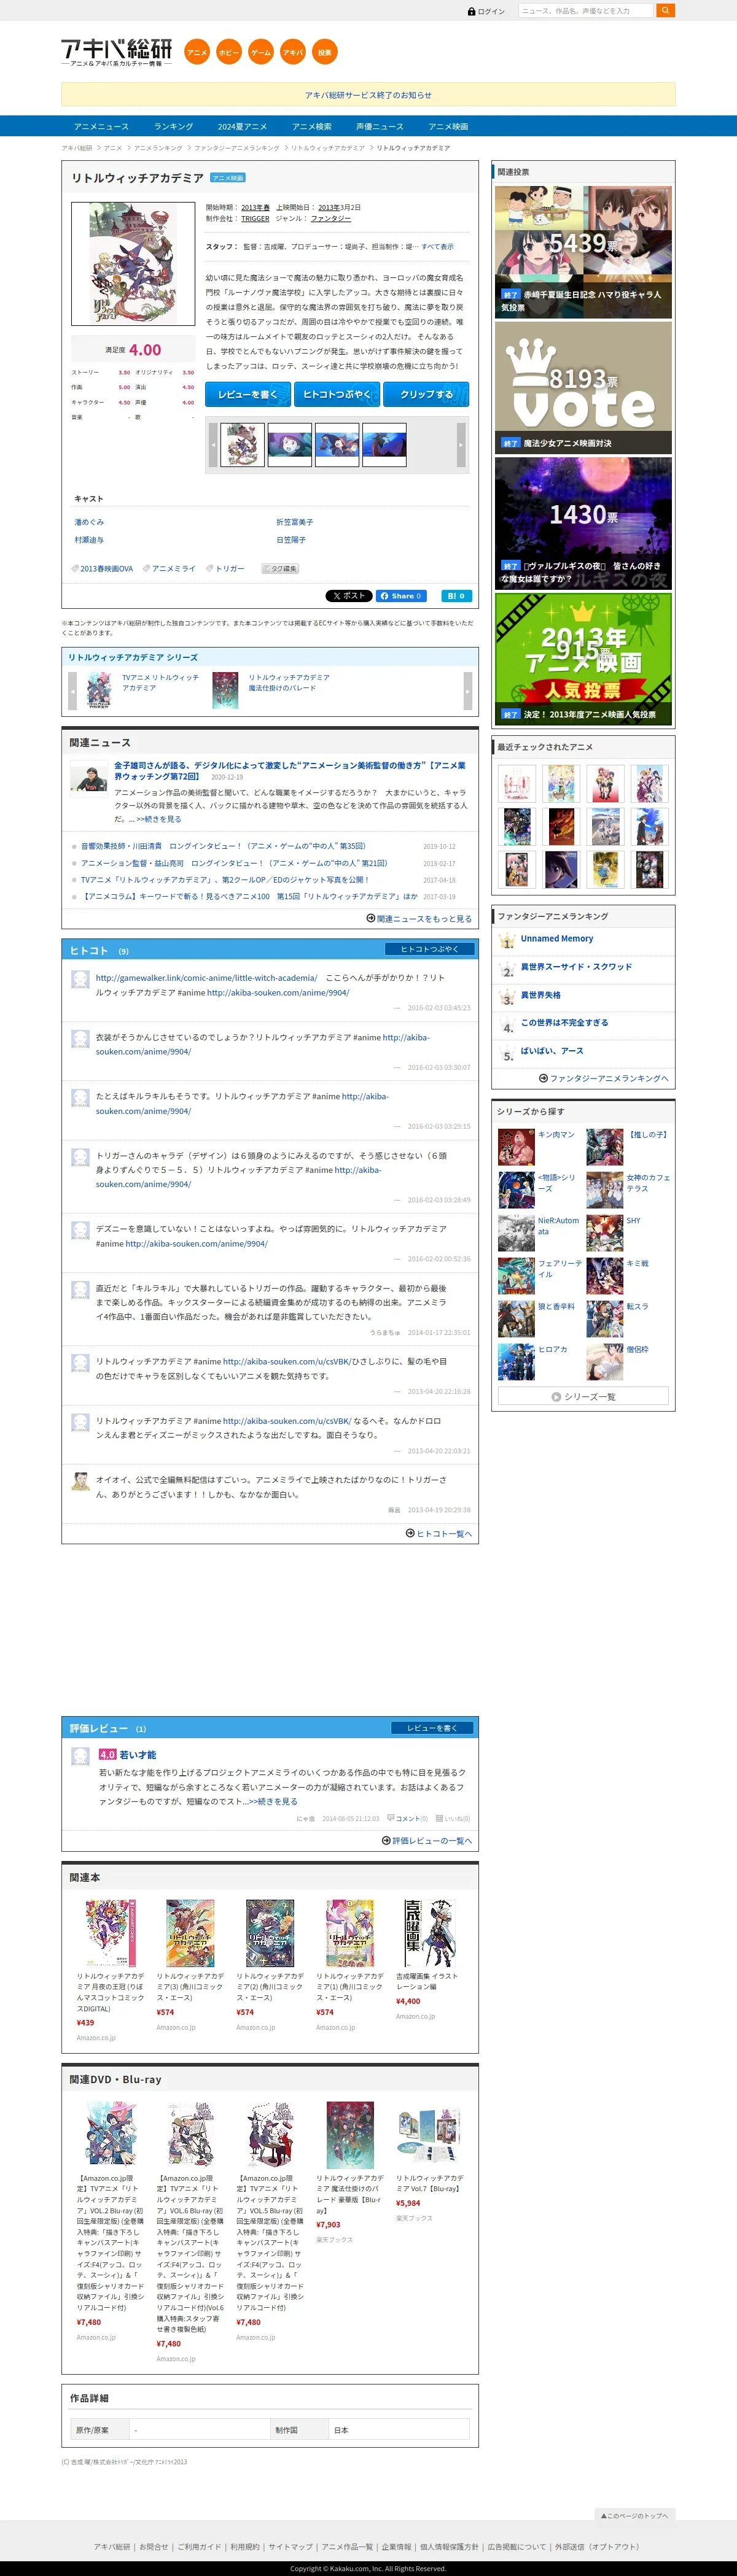
Task: Click the クリップする blue button
Action: (x=426, y=395)
